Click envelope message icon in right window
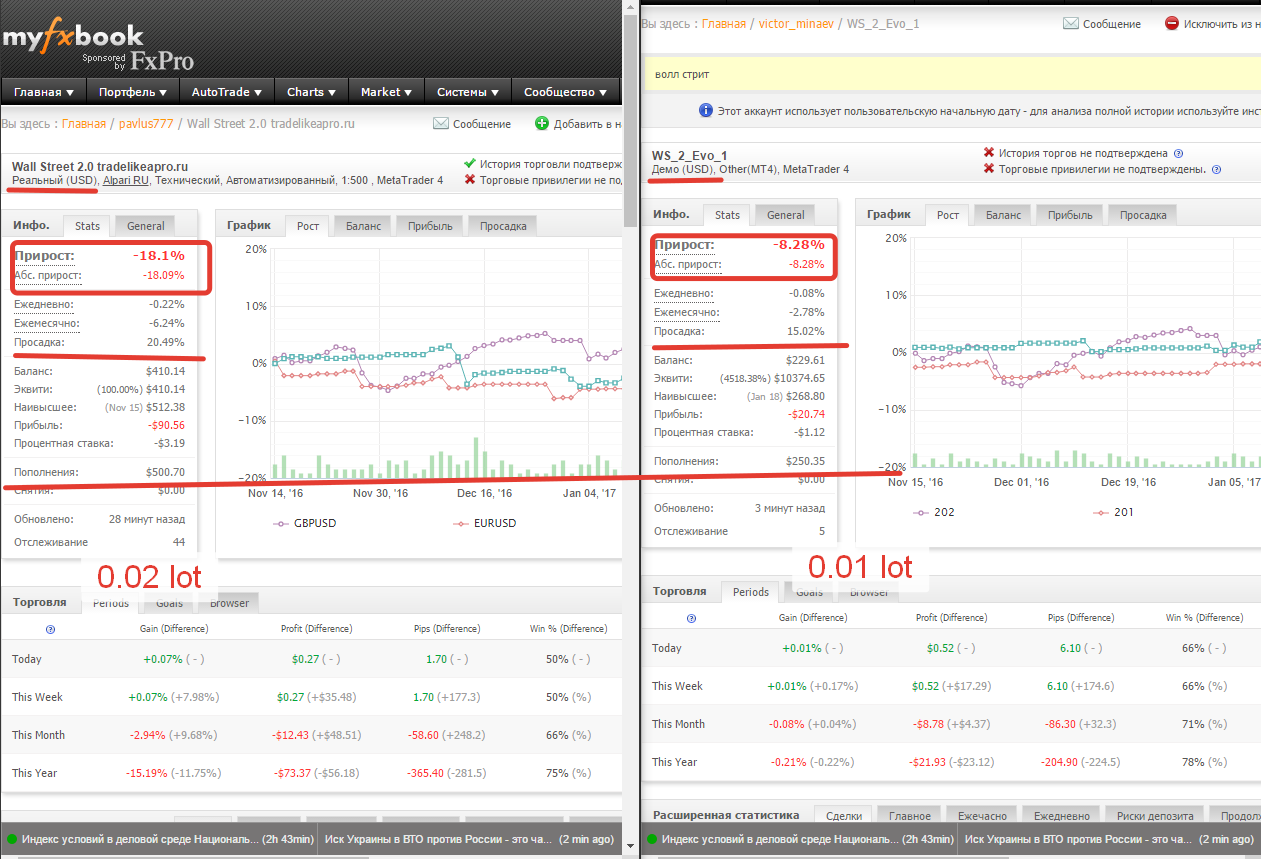 (1071, 24)
